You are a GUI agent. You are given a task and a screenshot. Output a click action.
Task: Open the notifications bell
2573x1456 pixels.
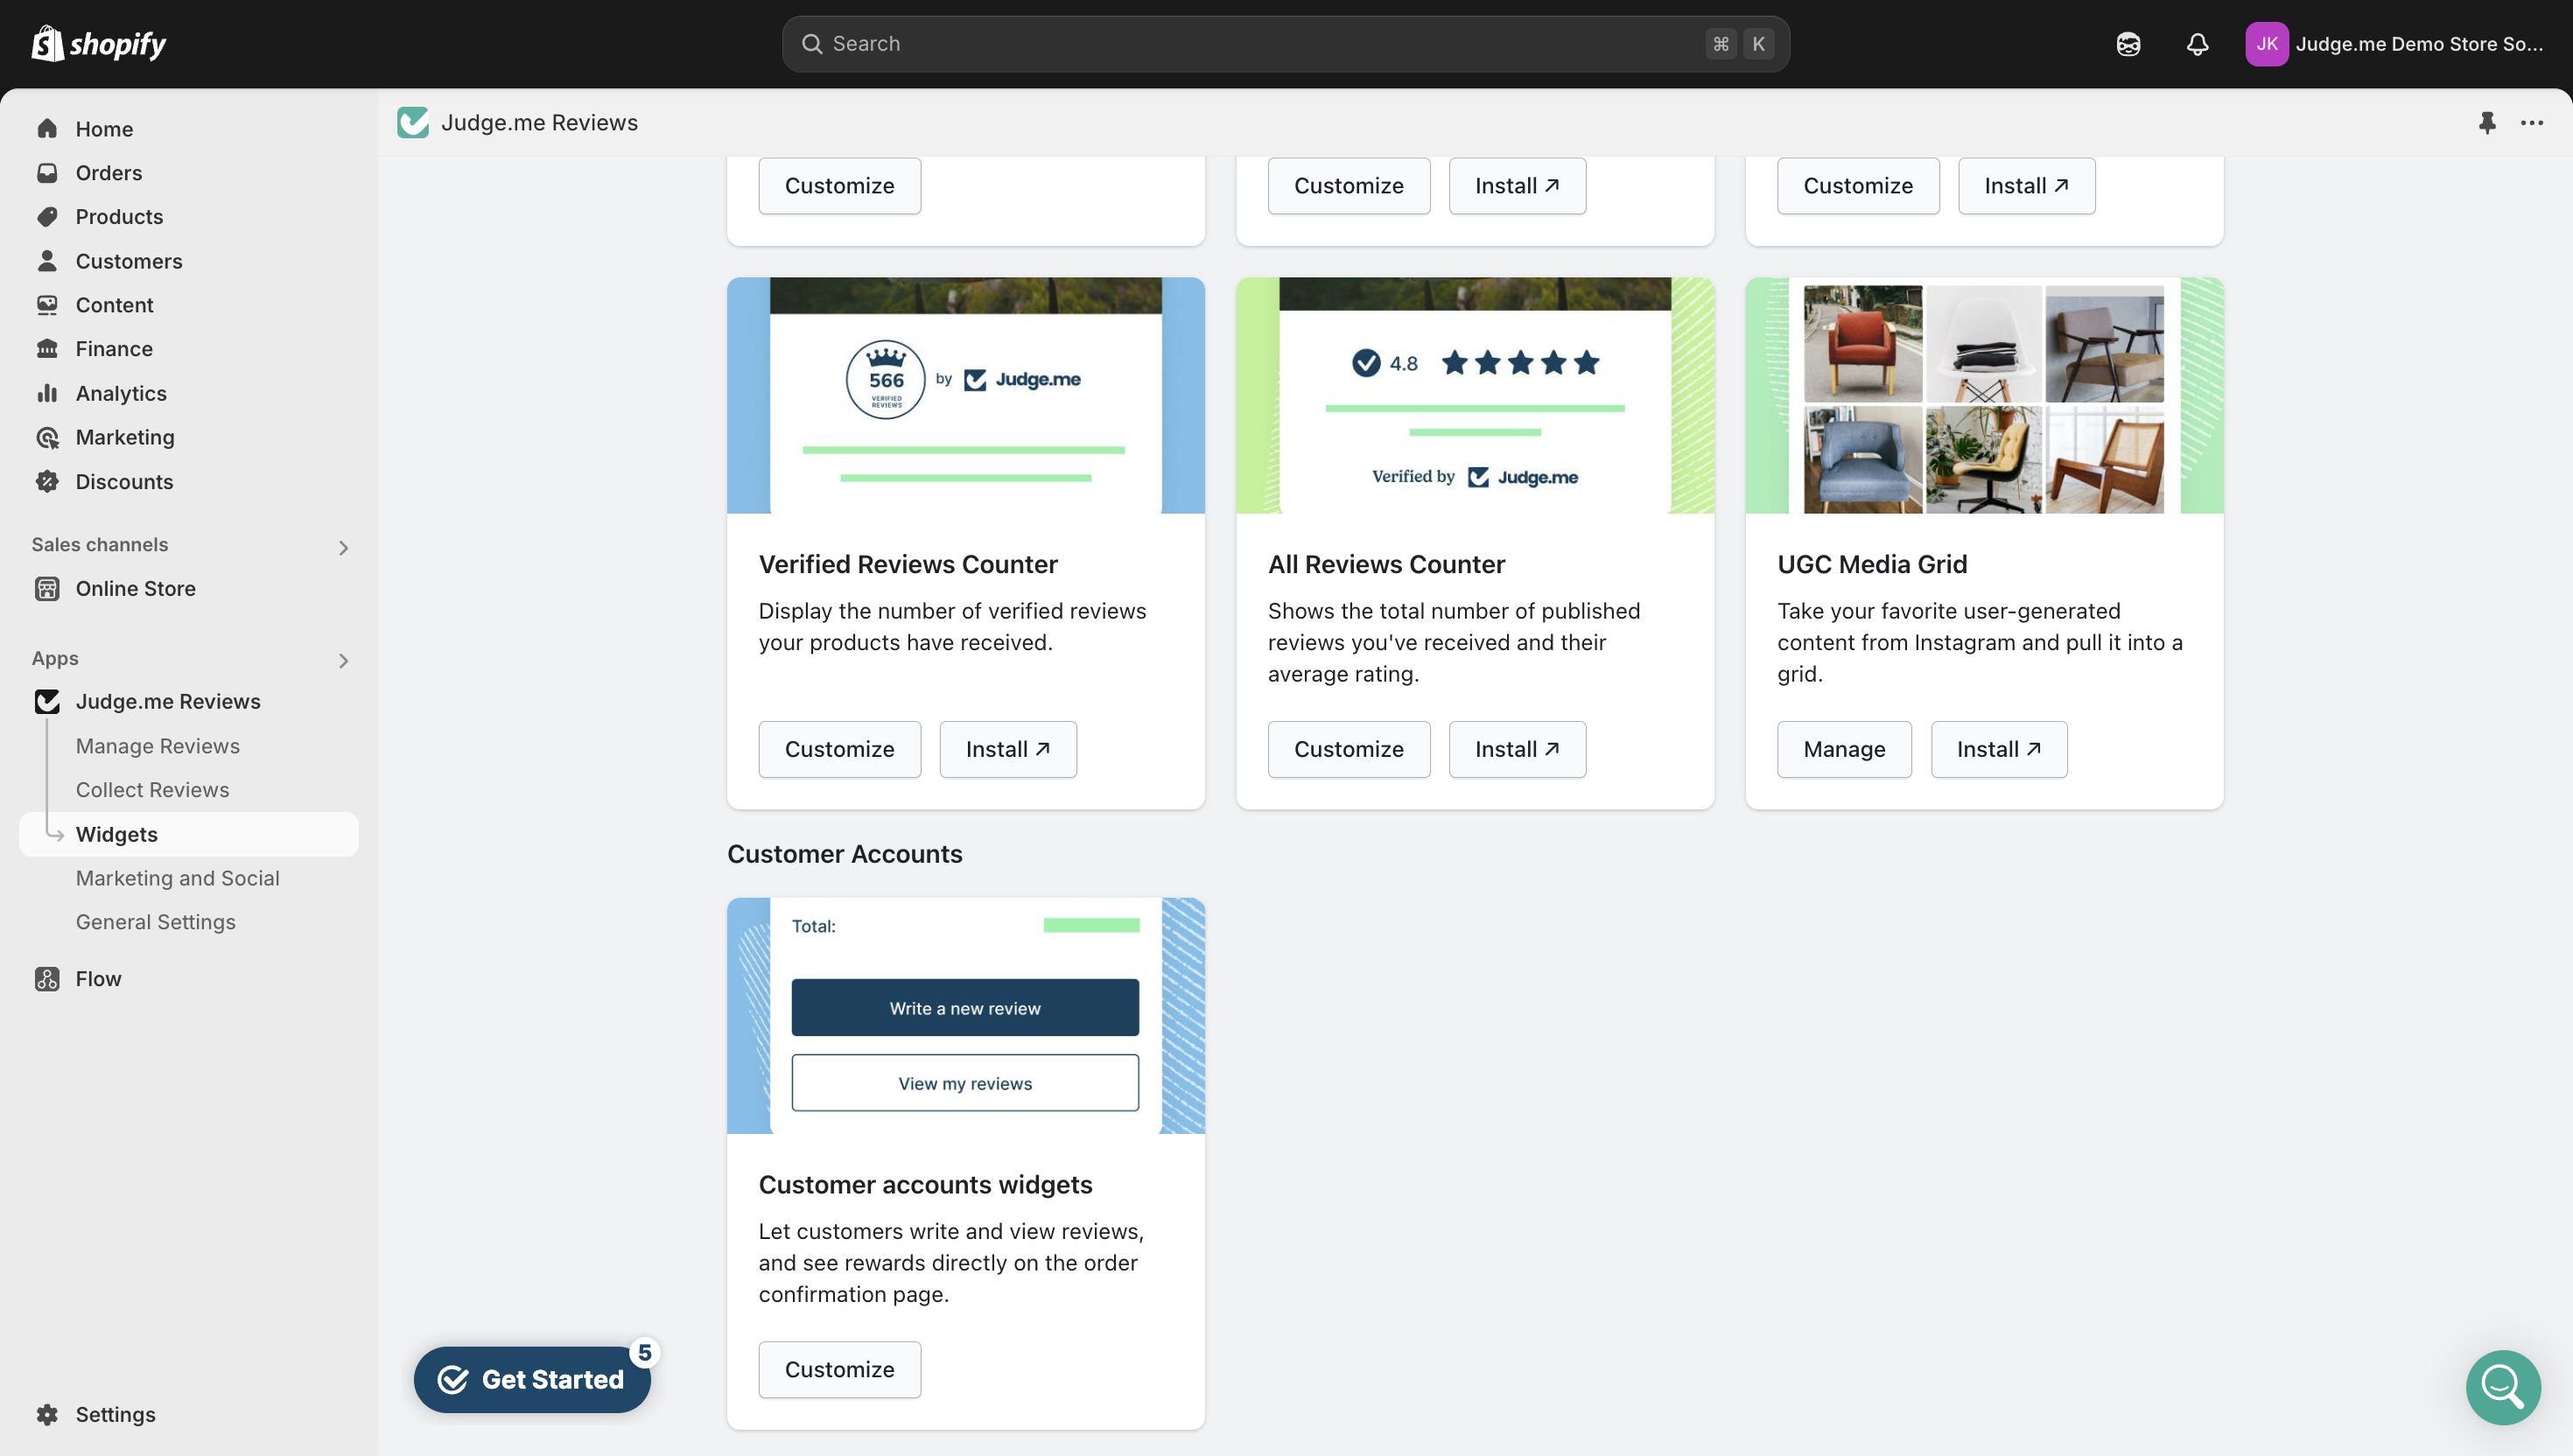point(2197,44)
